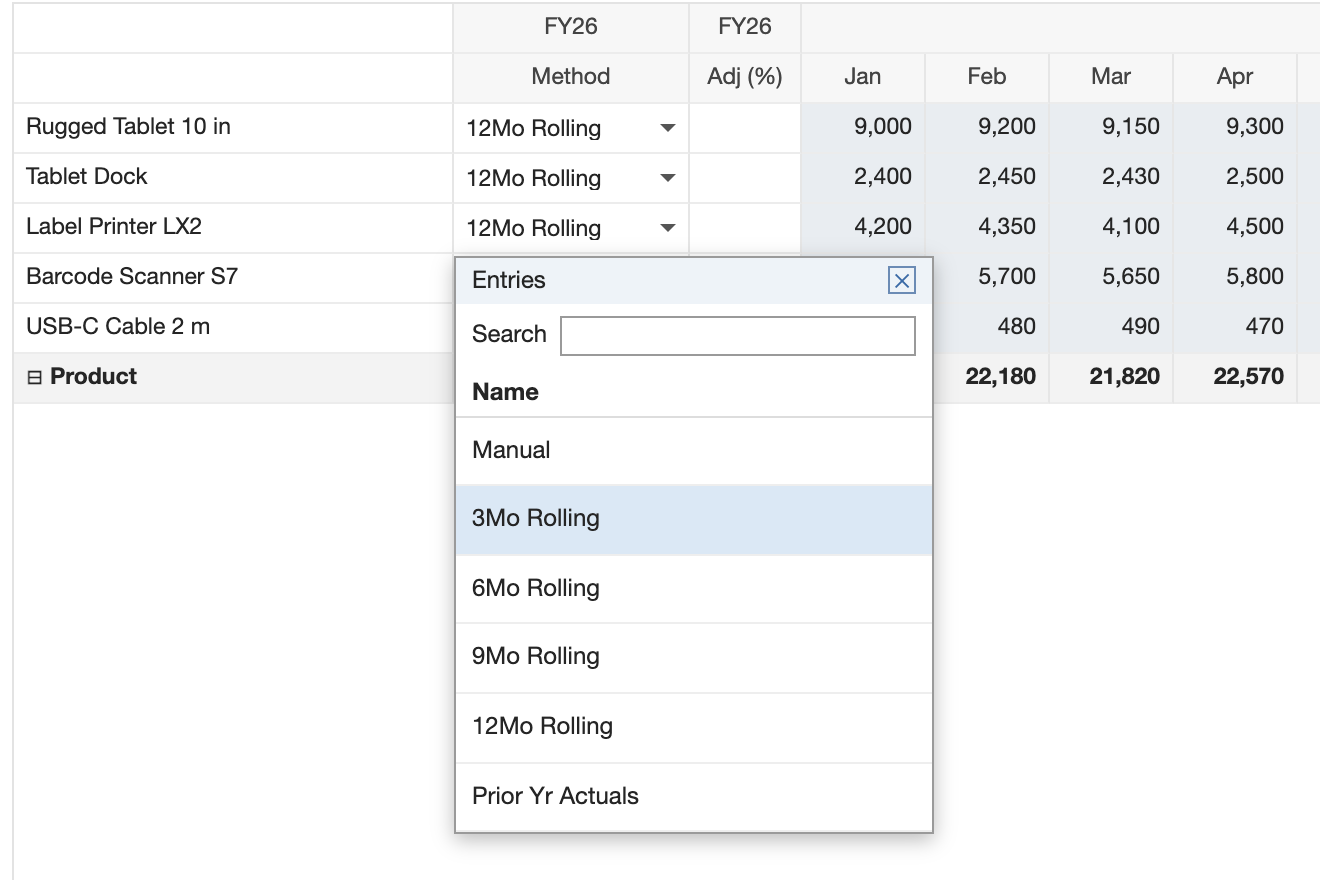The width and height of the screenshot is (1320, 880).
Task: Click the Adj (%) column header
Action: [745, 77]
